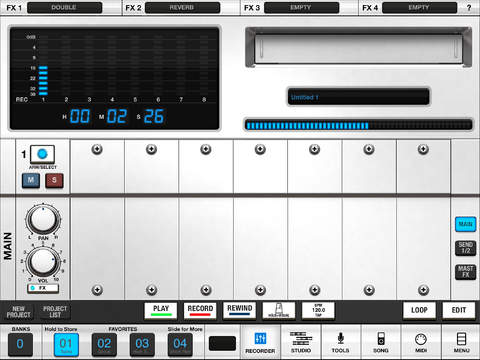Tap the metronome icon
480x360 pixels.
click(x=279, y=310)
